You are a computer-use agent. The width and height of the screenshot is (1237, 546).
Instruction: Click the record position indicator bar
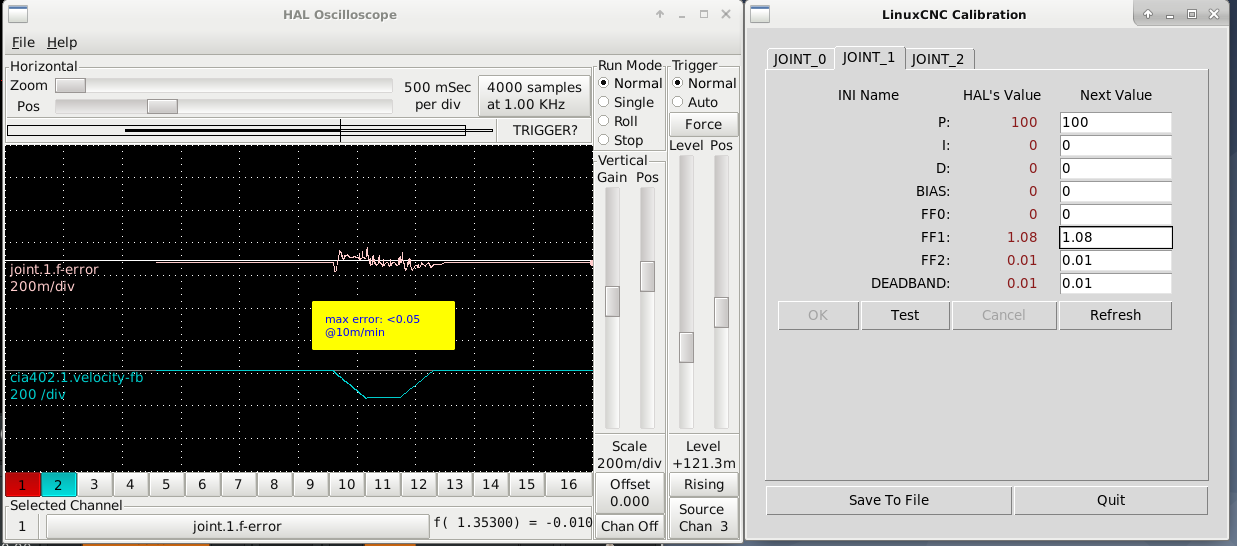(250, 130)
